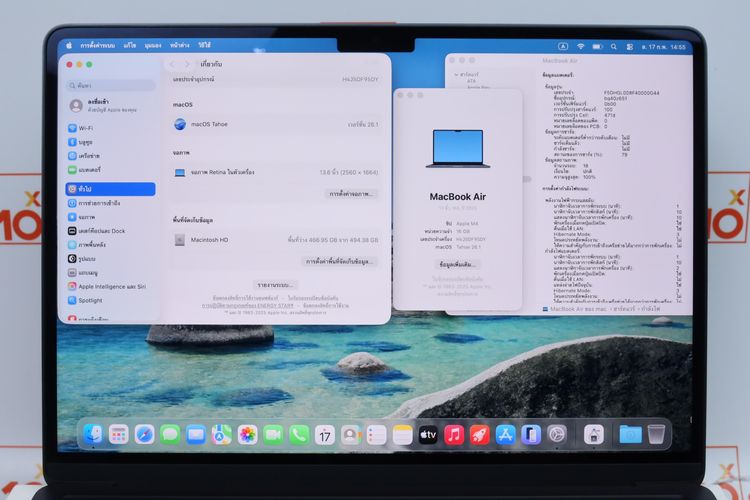Select Wallpaper item in Settings sidebar

(x=110, y=245)
